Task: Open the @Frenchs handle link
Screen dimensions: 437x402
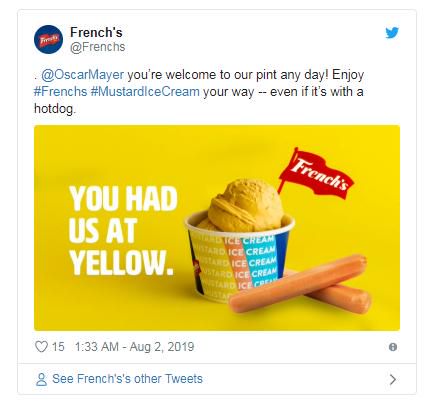Action: point(97,47)
